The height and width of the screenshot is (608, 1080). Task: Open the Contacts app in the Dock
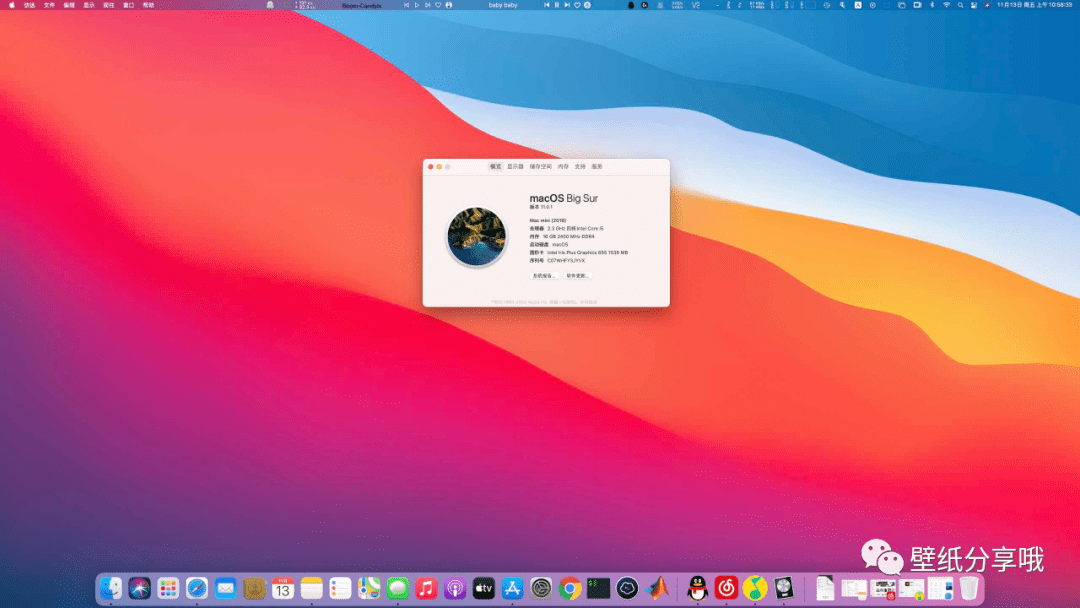pos(254,588)
